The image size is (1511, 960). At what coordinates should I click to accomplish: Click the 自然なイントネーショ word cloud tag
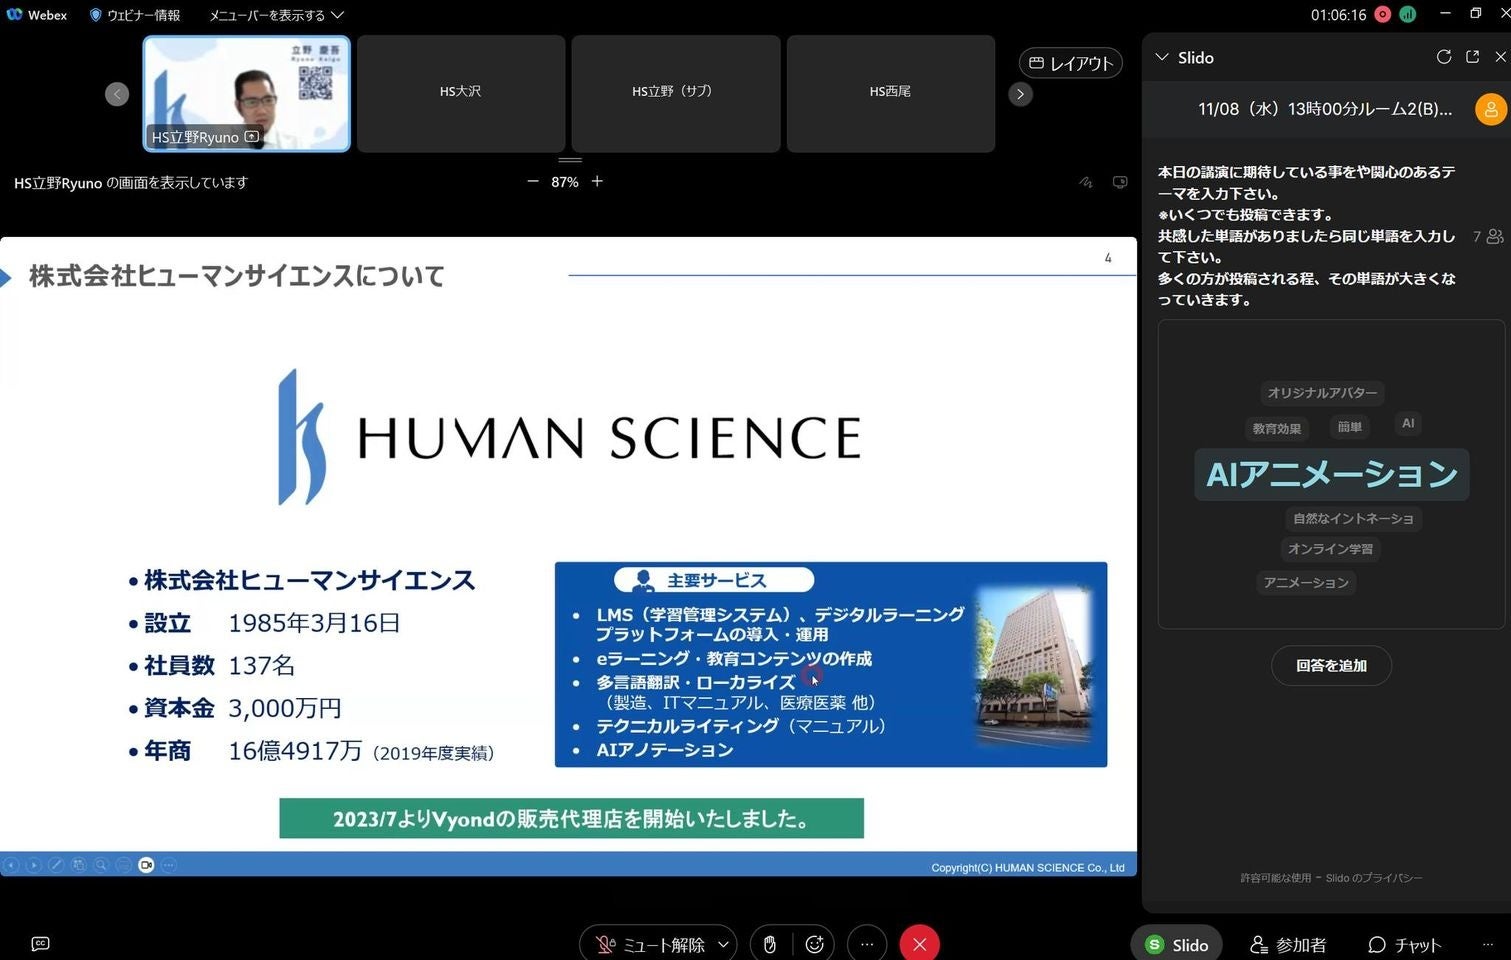[x=1353, y=518]
